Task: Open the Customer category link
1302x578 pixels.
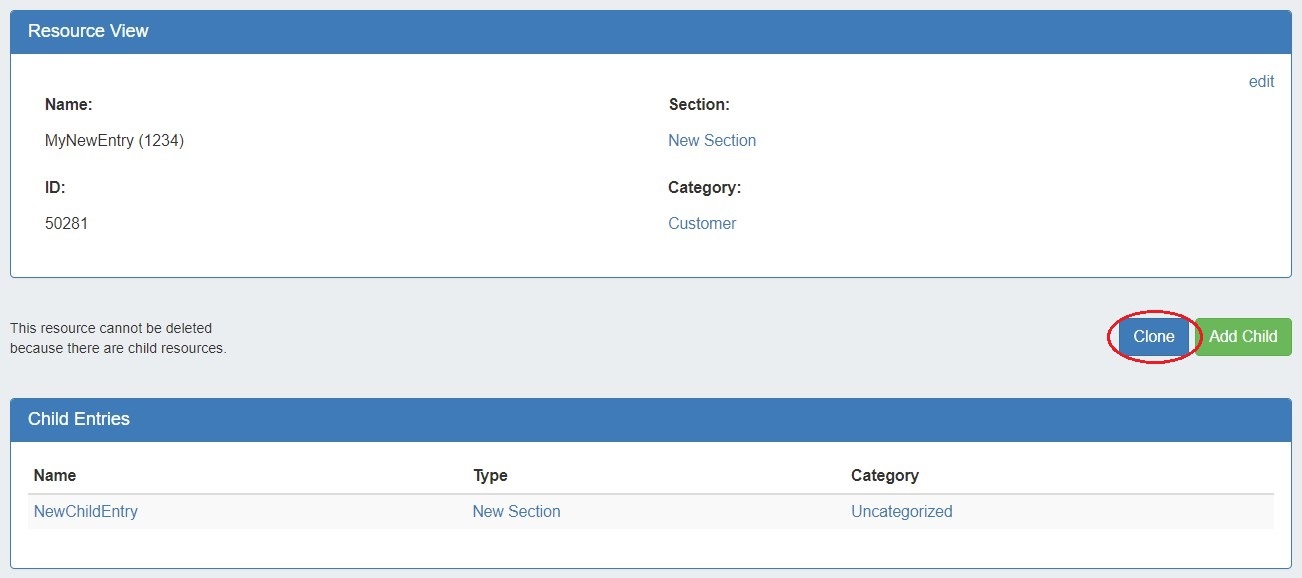Action: (702, 224)
